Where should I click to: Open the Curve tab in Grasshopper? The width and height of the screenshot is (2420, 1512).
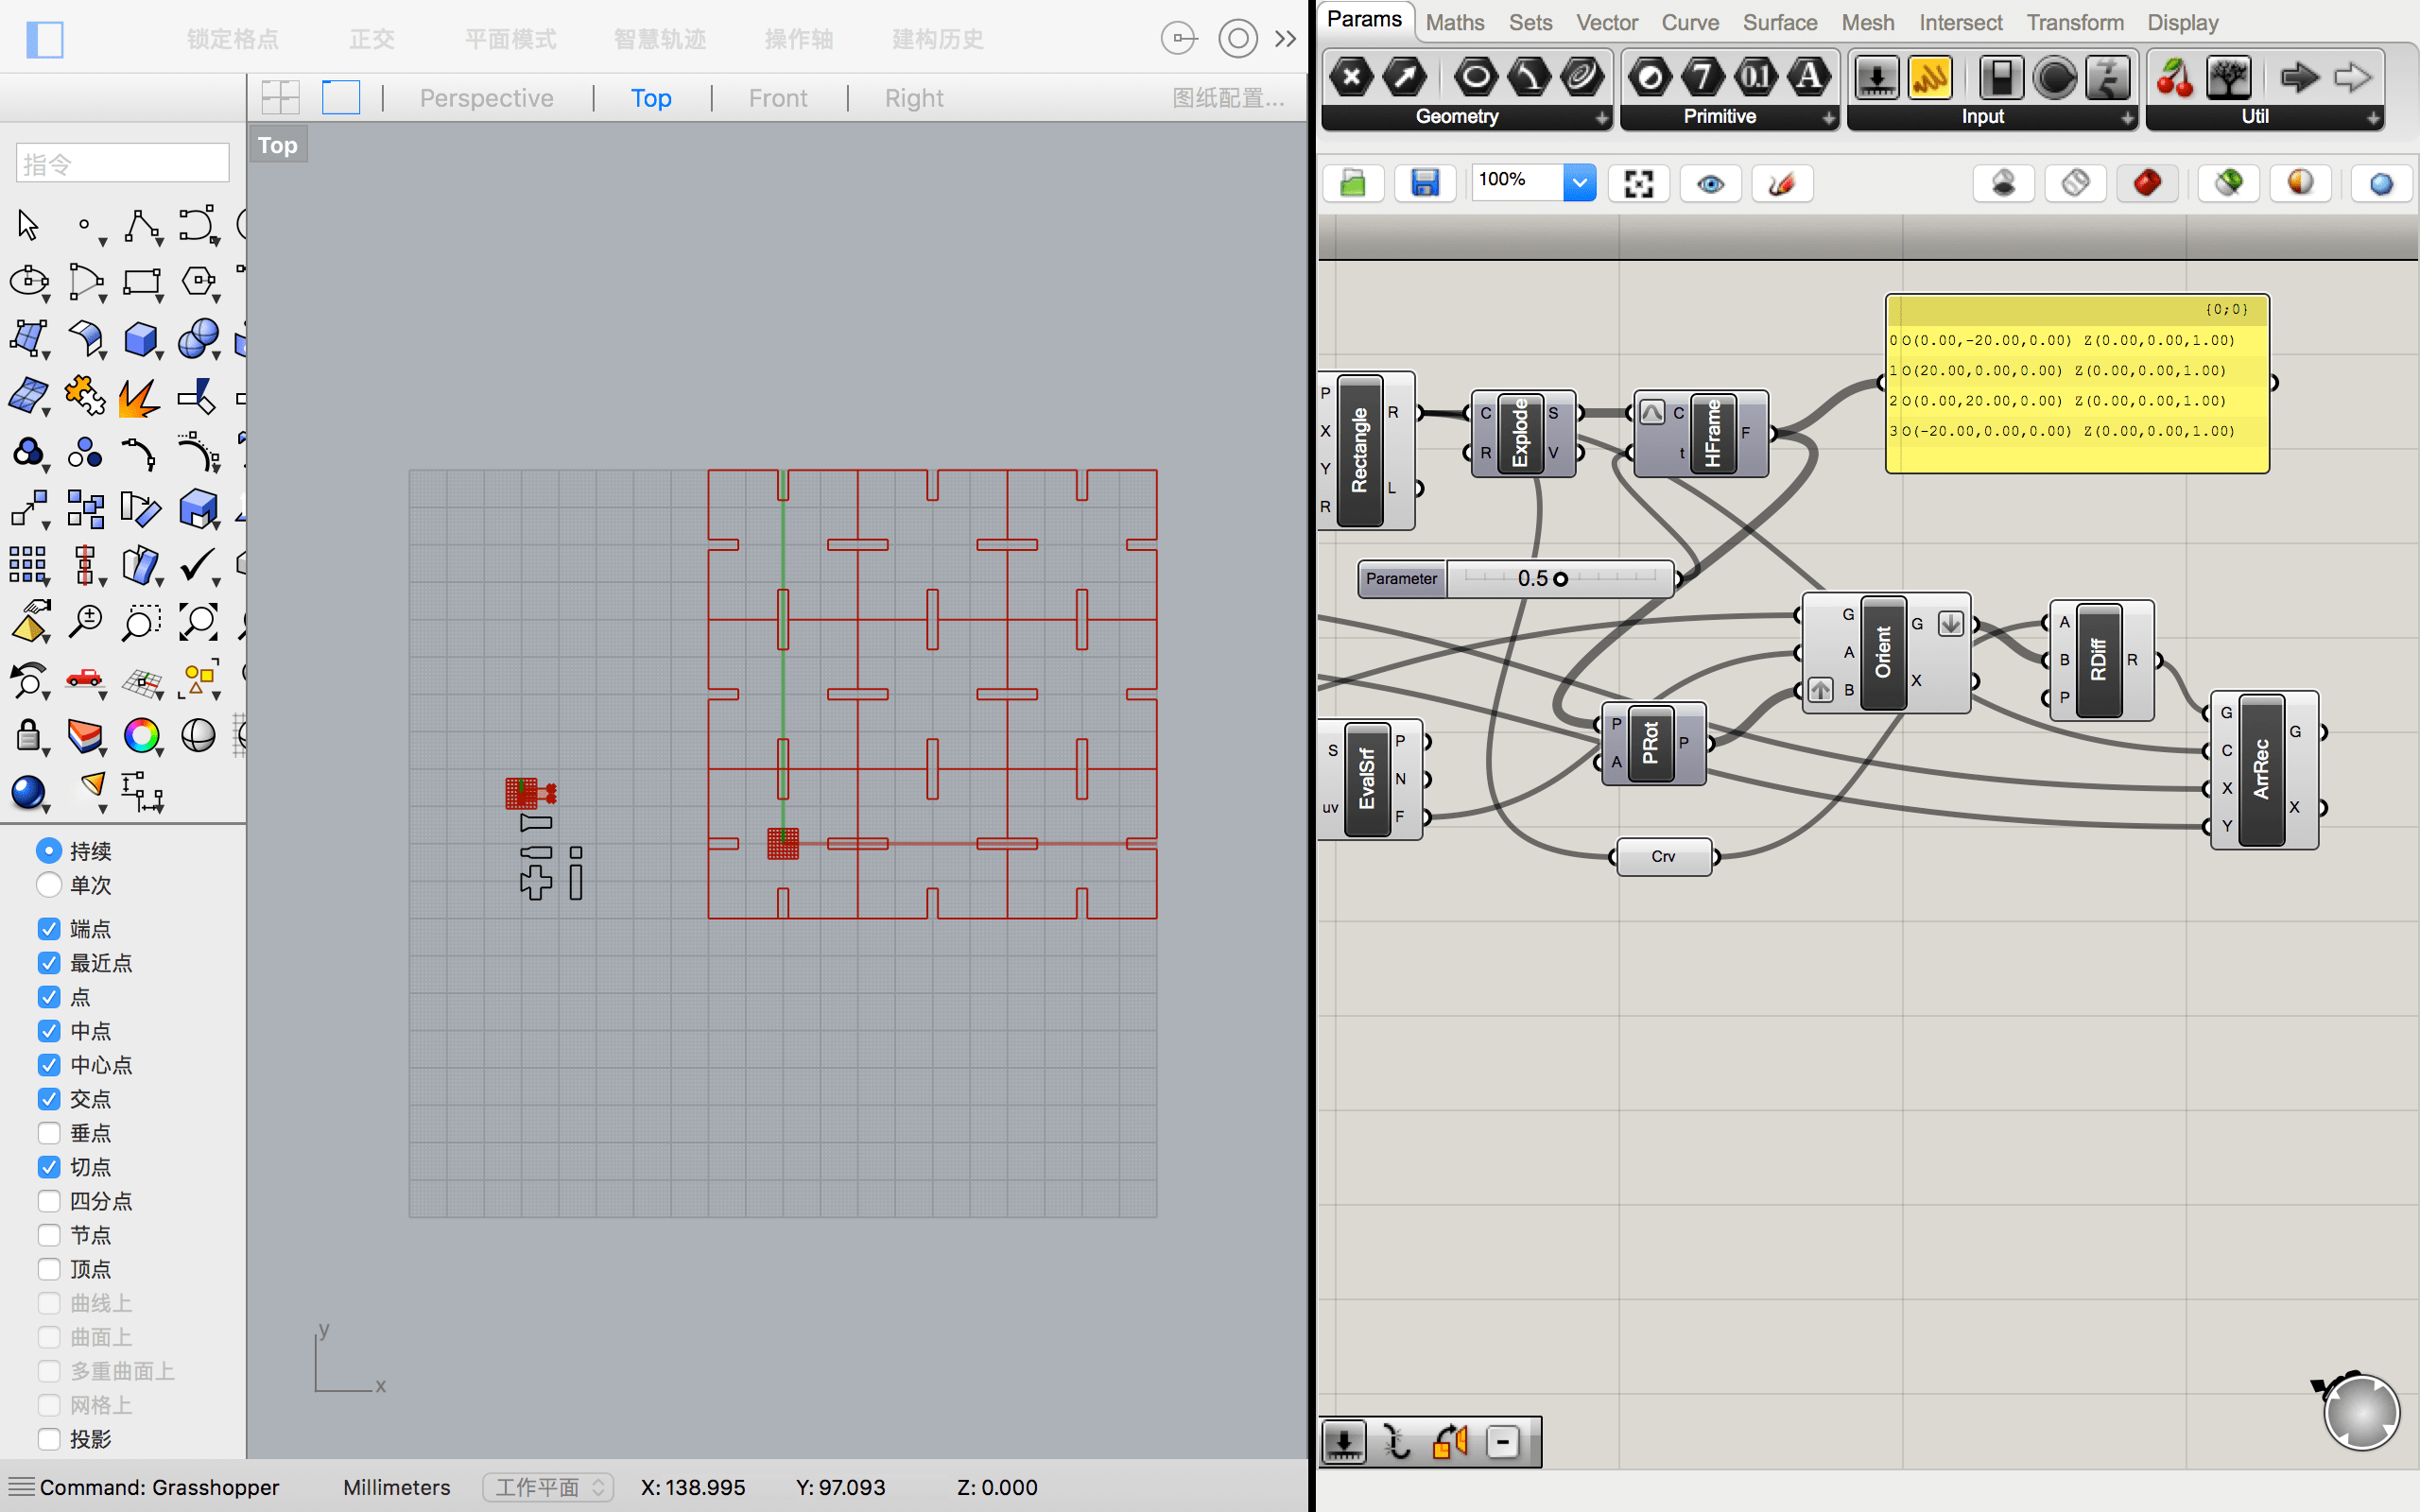coord(1689,22)
